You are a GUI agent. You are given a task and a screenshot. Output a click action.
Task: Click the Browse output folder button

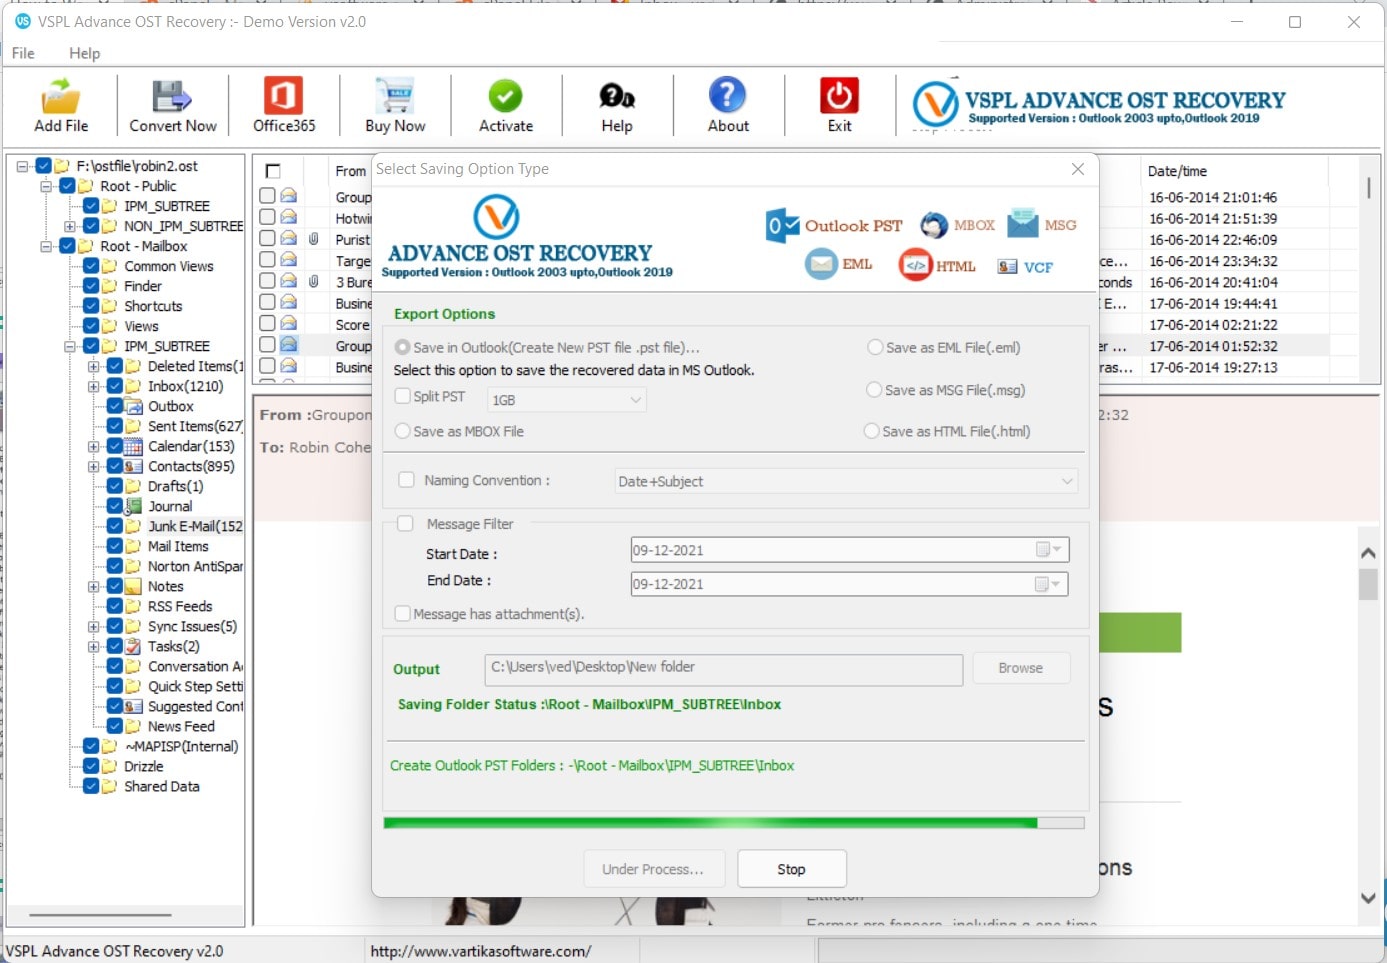coord(1020,668)
